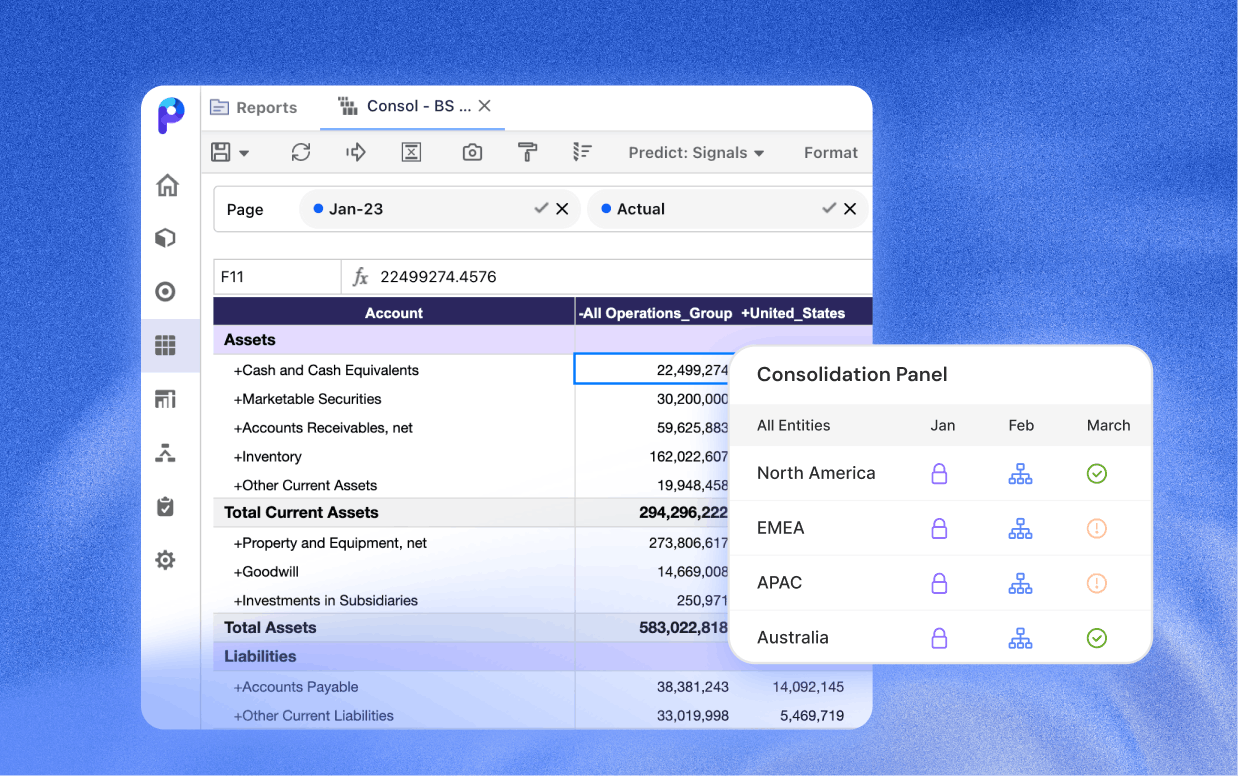1238x776 pixels.
Task: Expand +Cash and Cash Equivalents row
Action: 326,370
